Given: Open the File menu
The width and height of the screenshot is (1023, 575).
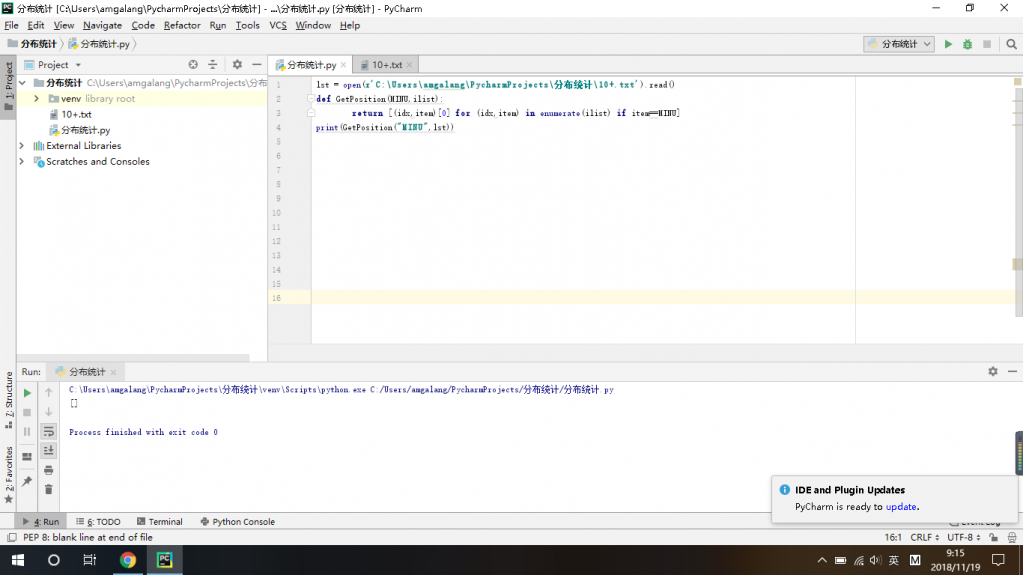Looking at the screenshot, I should coord(11,25).
